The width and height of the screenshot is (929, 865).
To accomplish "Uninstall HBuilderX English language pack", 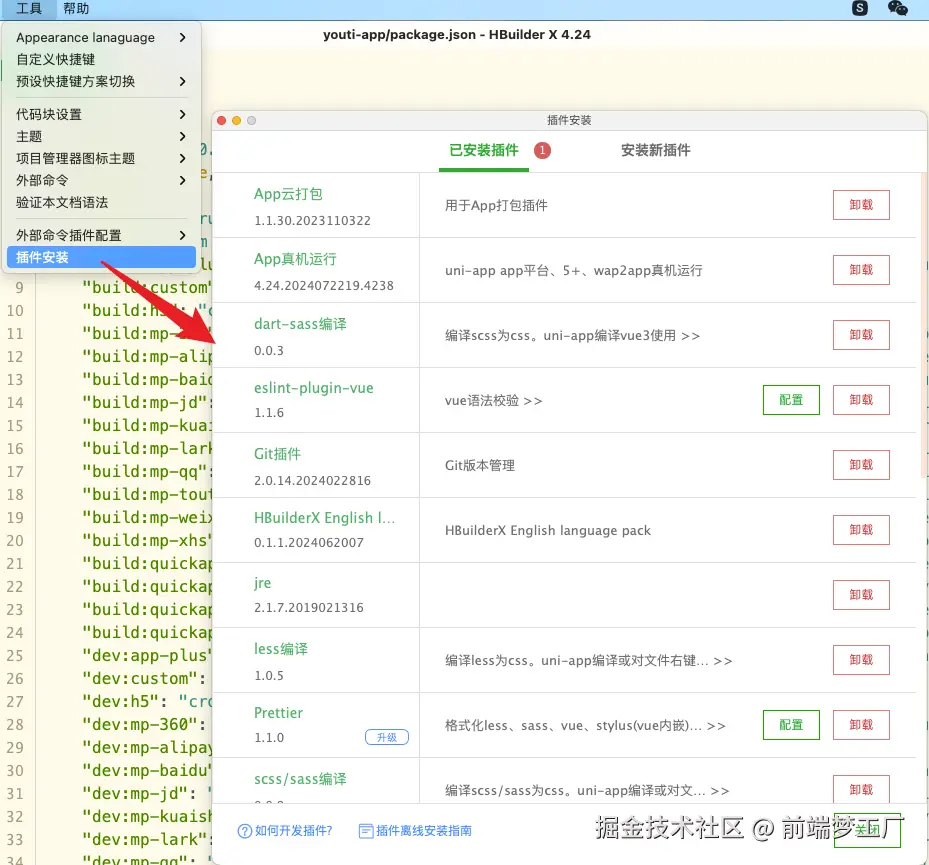I will (x=861, y=530).
